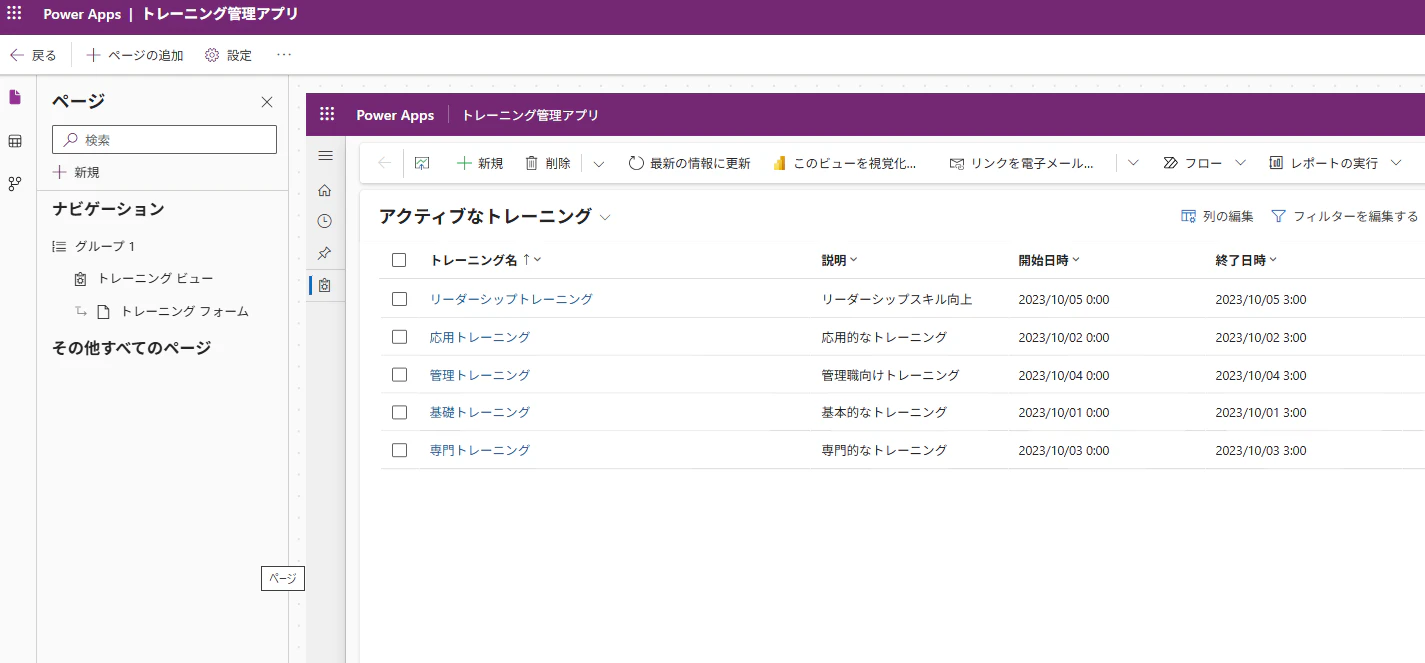Open Recent items clock icon

[324, 221]
